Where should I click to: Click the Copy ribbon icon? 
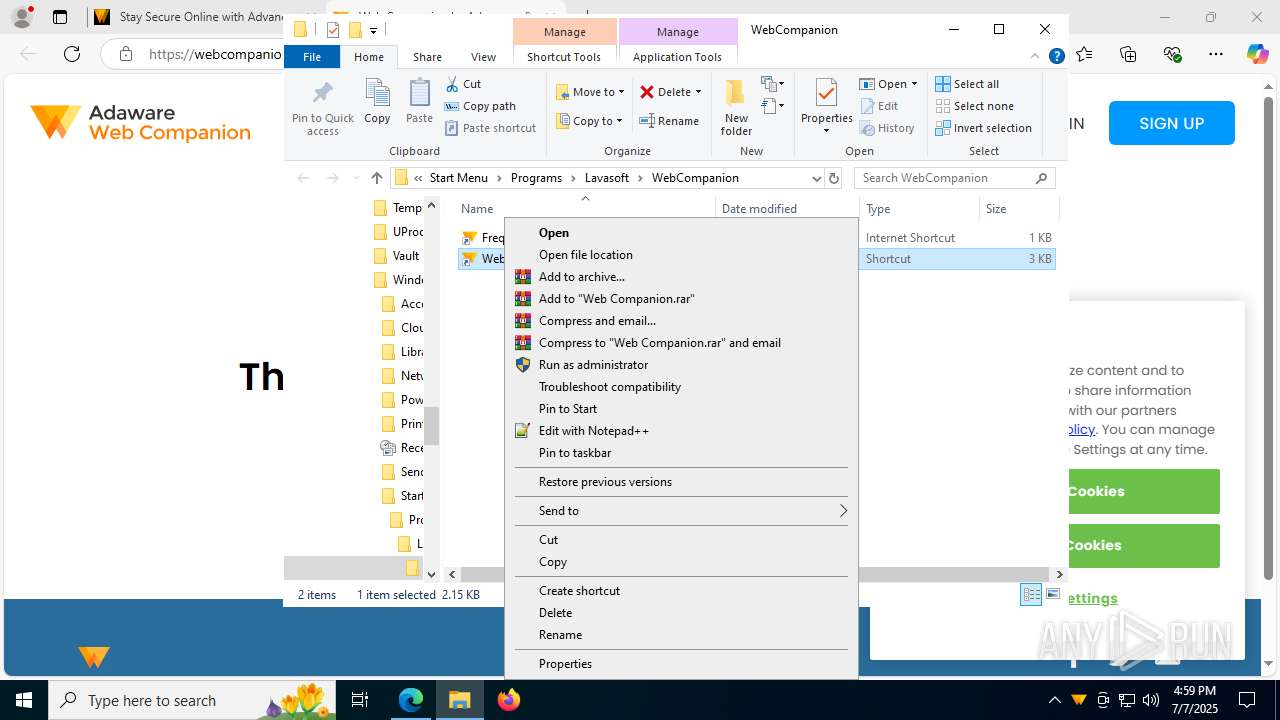[x=377, y=102]
